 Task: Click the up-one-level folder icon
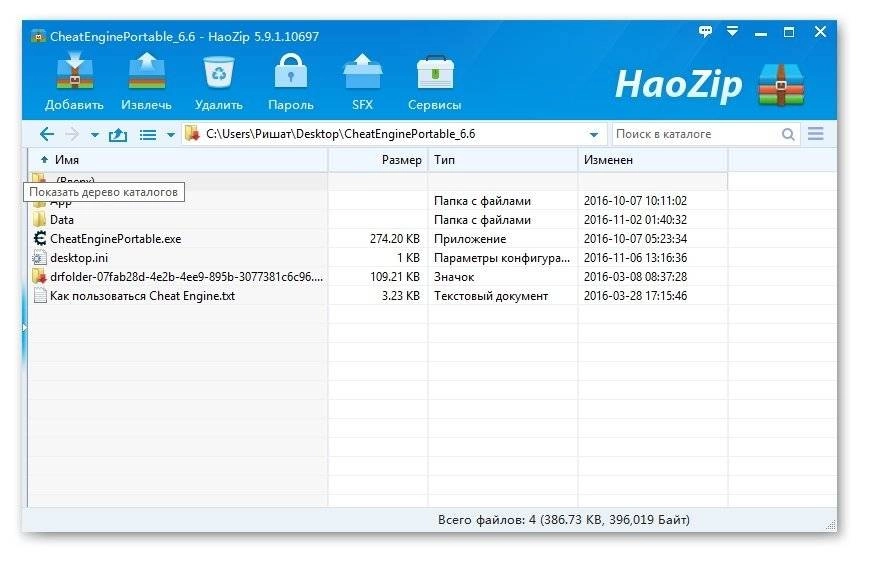pyautogui.click(x=117, y=135)
